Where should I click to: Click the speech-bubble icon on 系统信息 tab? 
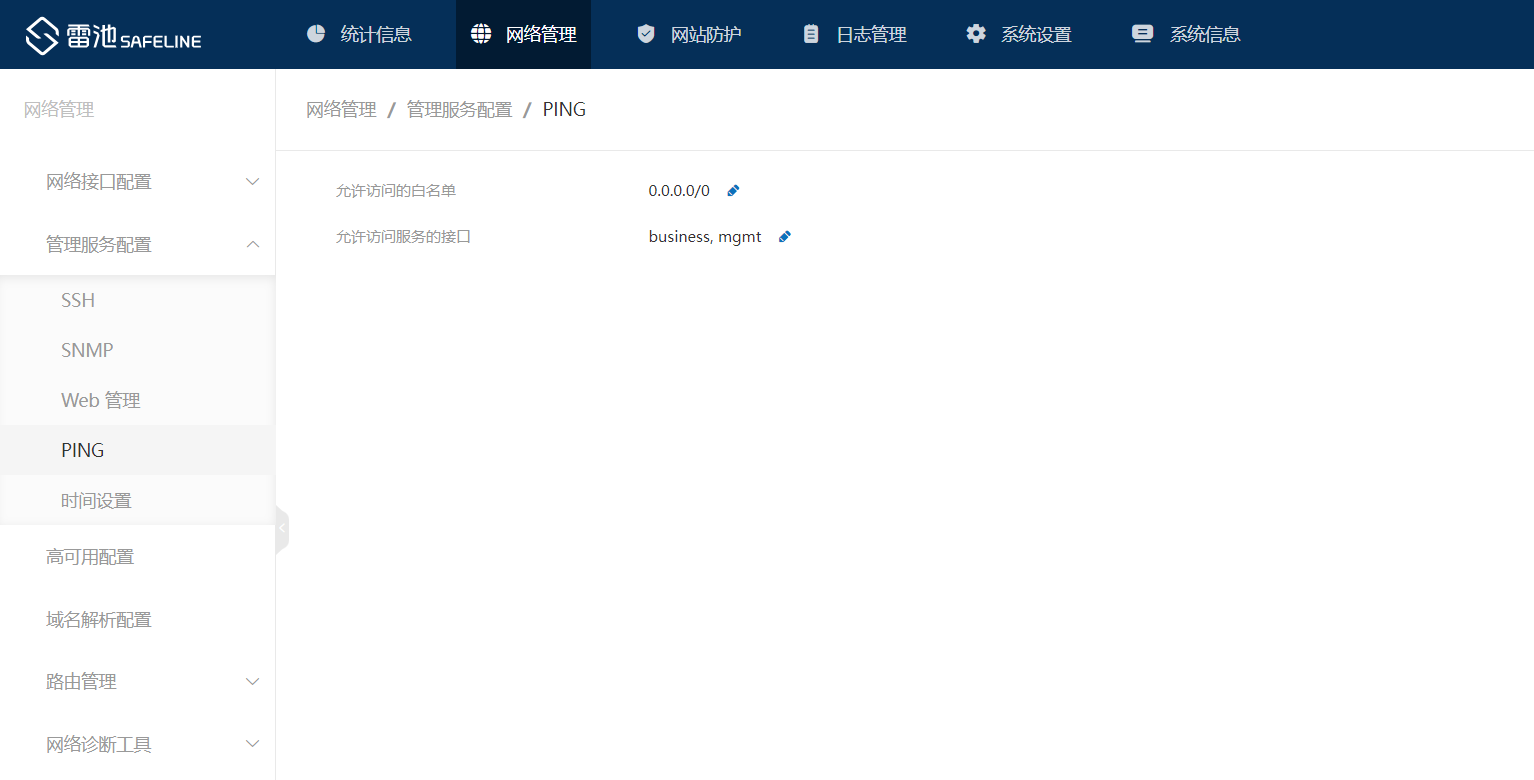pos(1141,33)
